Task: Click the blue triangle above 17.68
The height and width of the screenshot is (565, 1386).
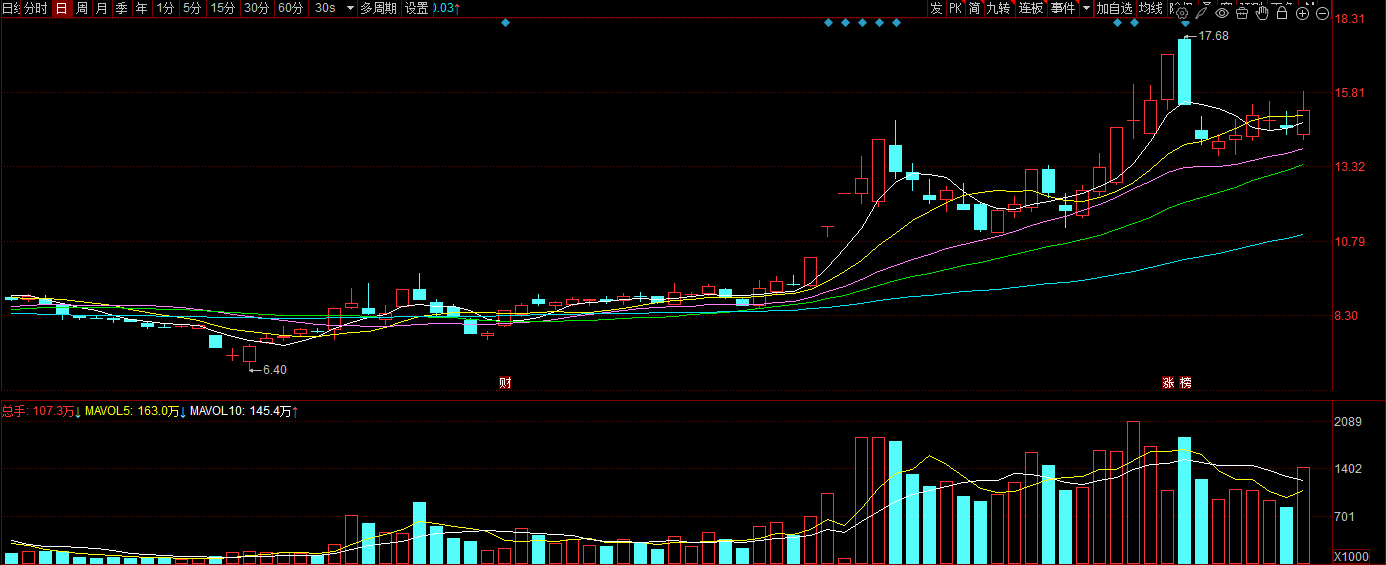Action: 1185,23
